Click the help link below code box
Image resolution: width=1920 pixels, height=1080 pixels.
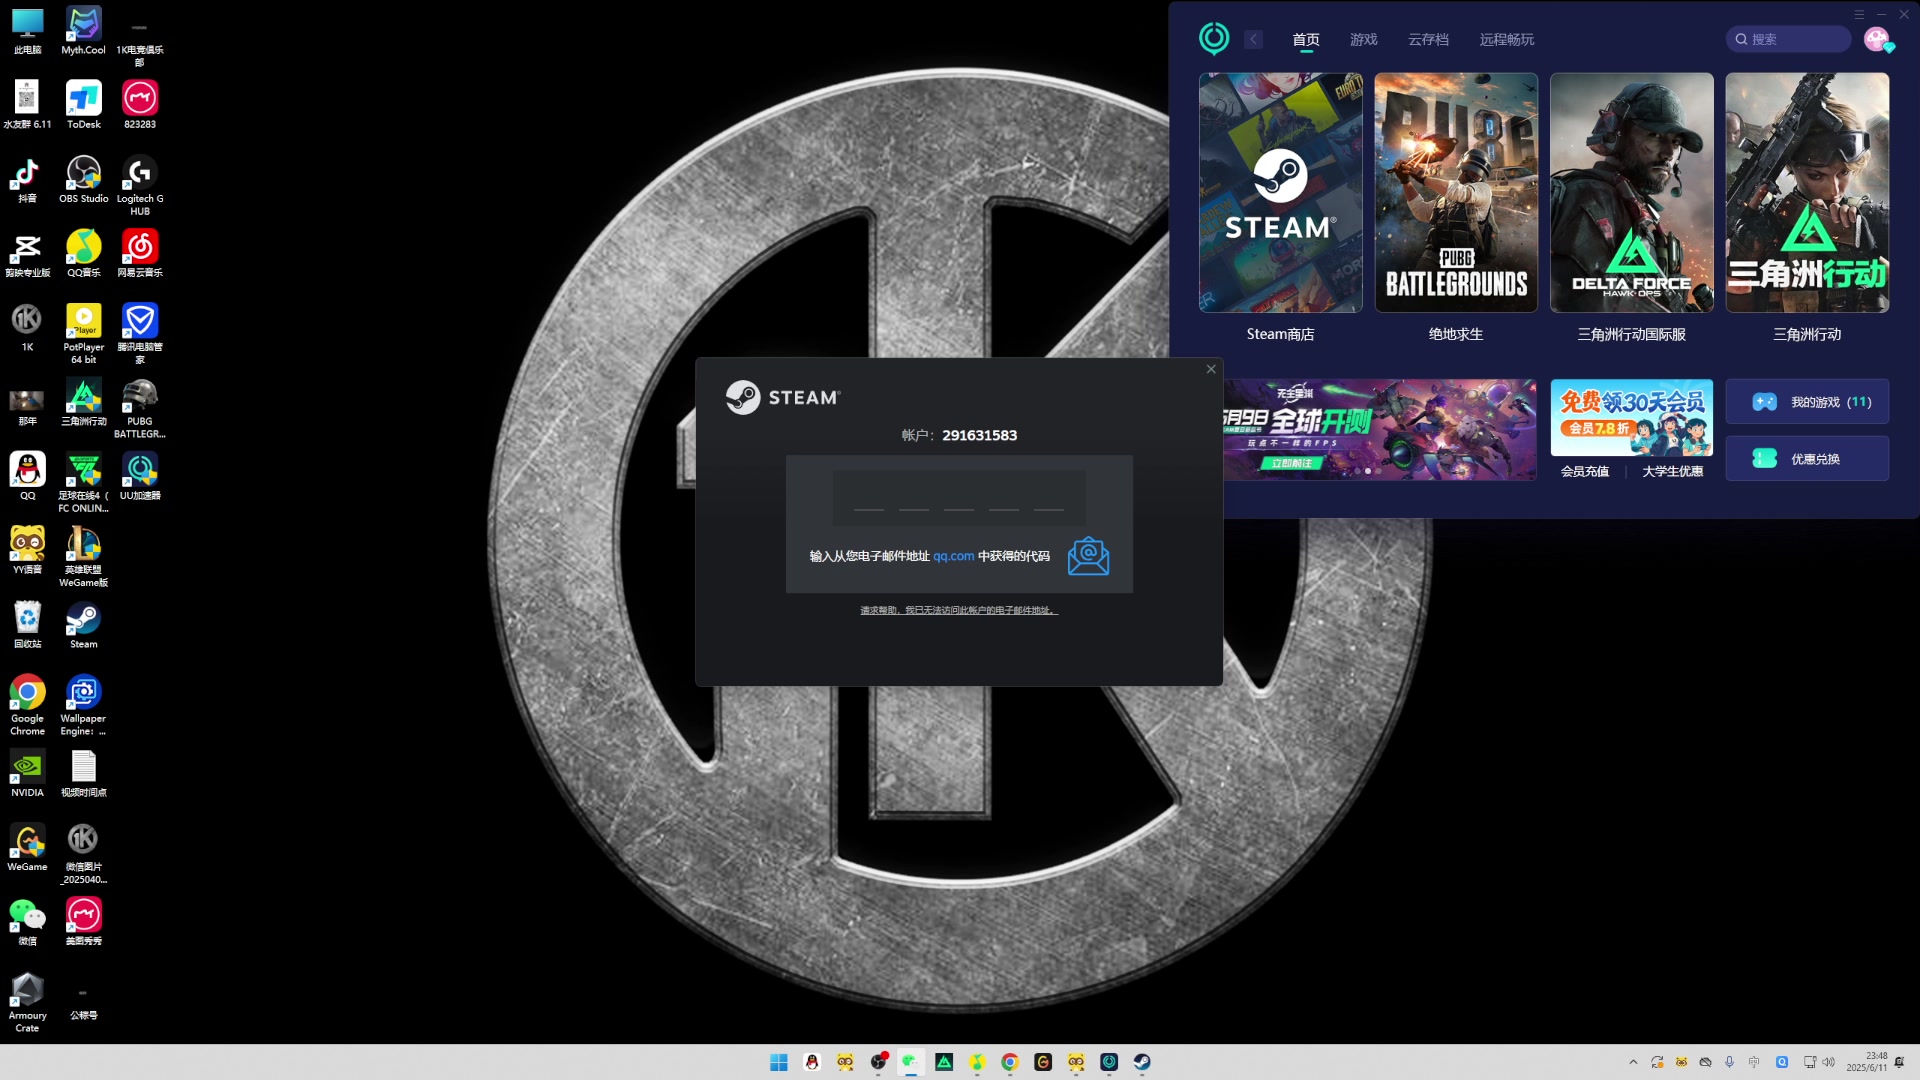tap(959, 610)
